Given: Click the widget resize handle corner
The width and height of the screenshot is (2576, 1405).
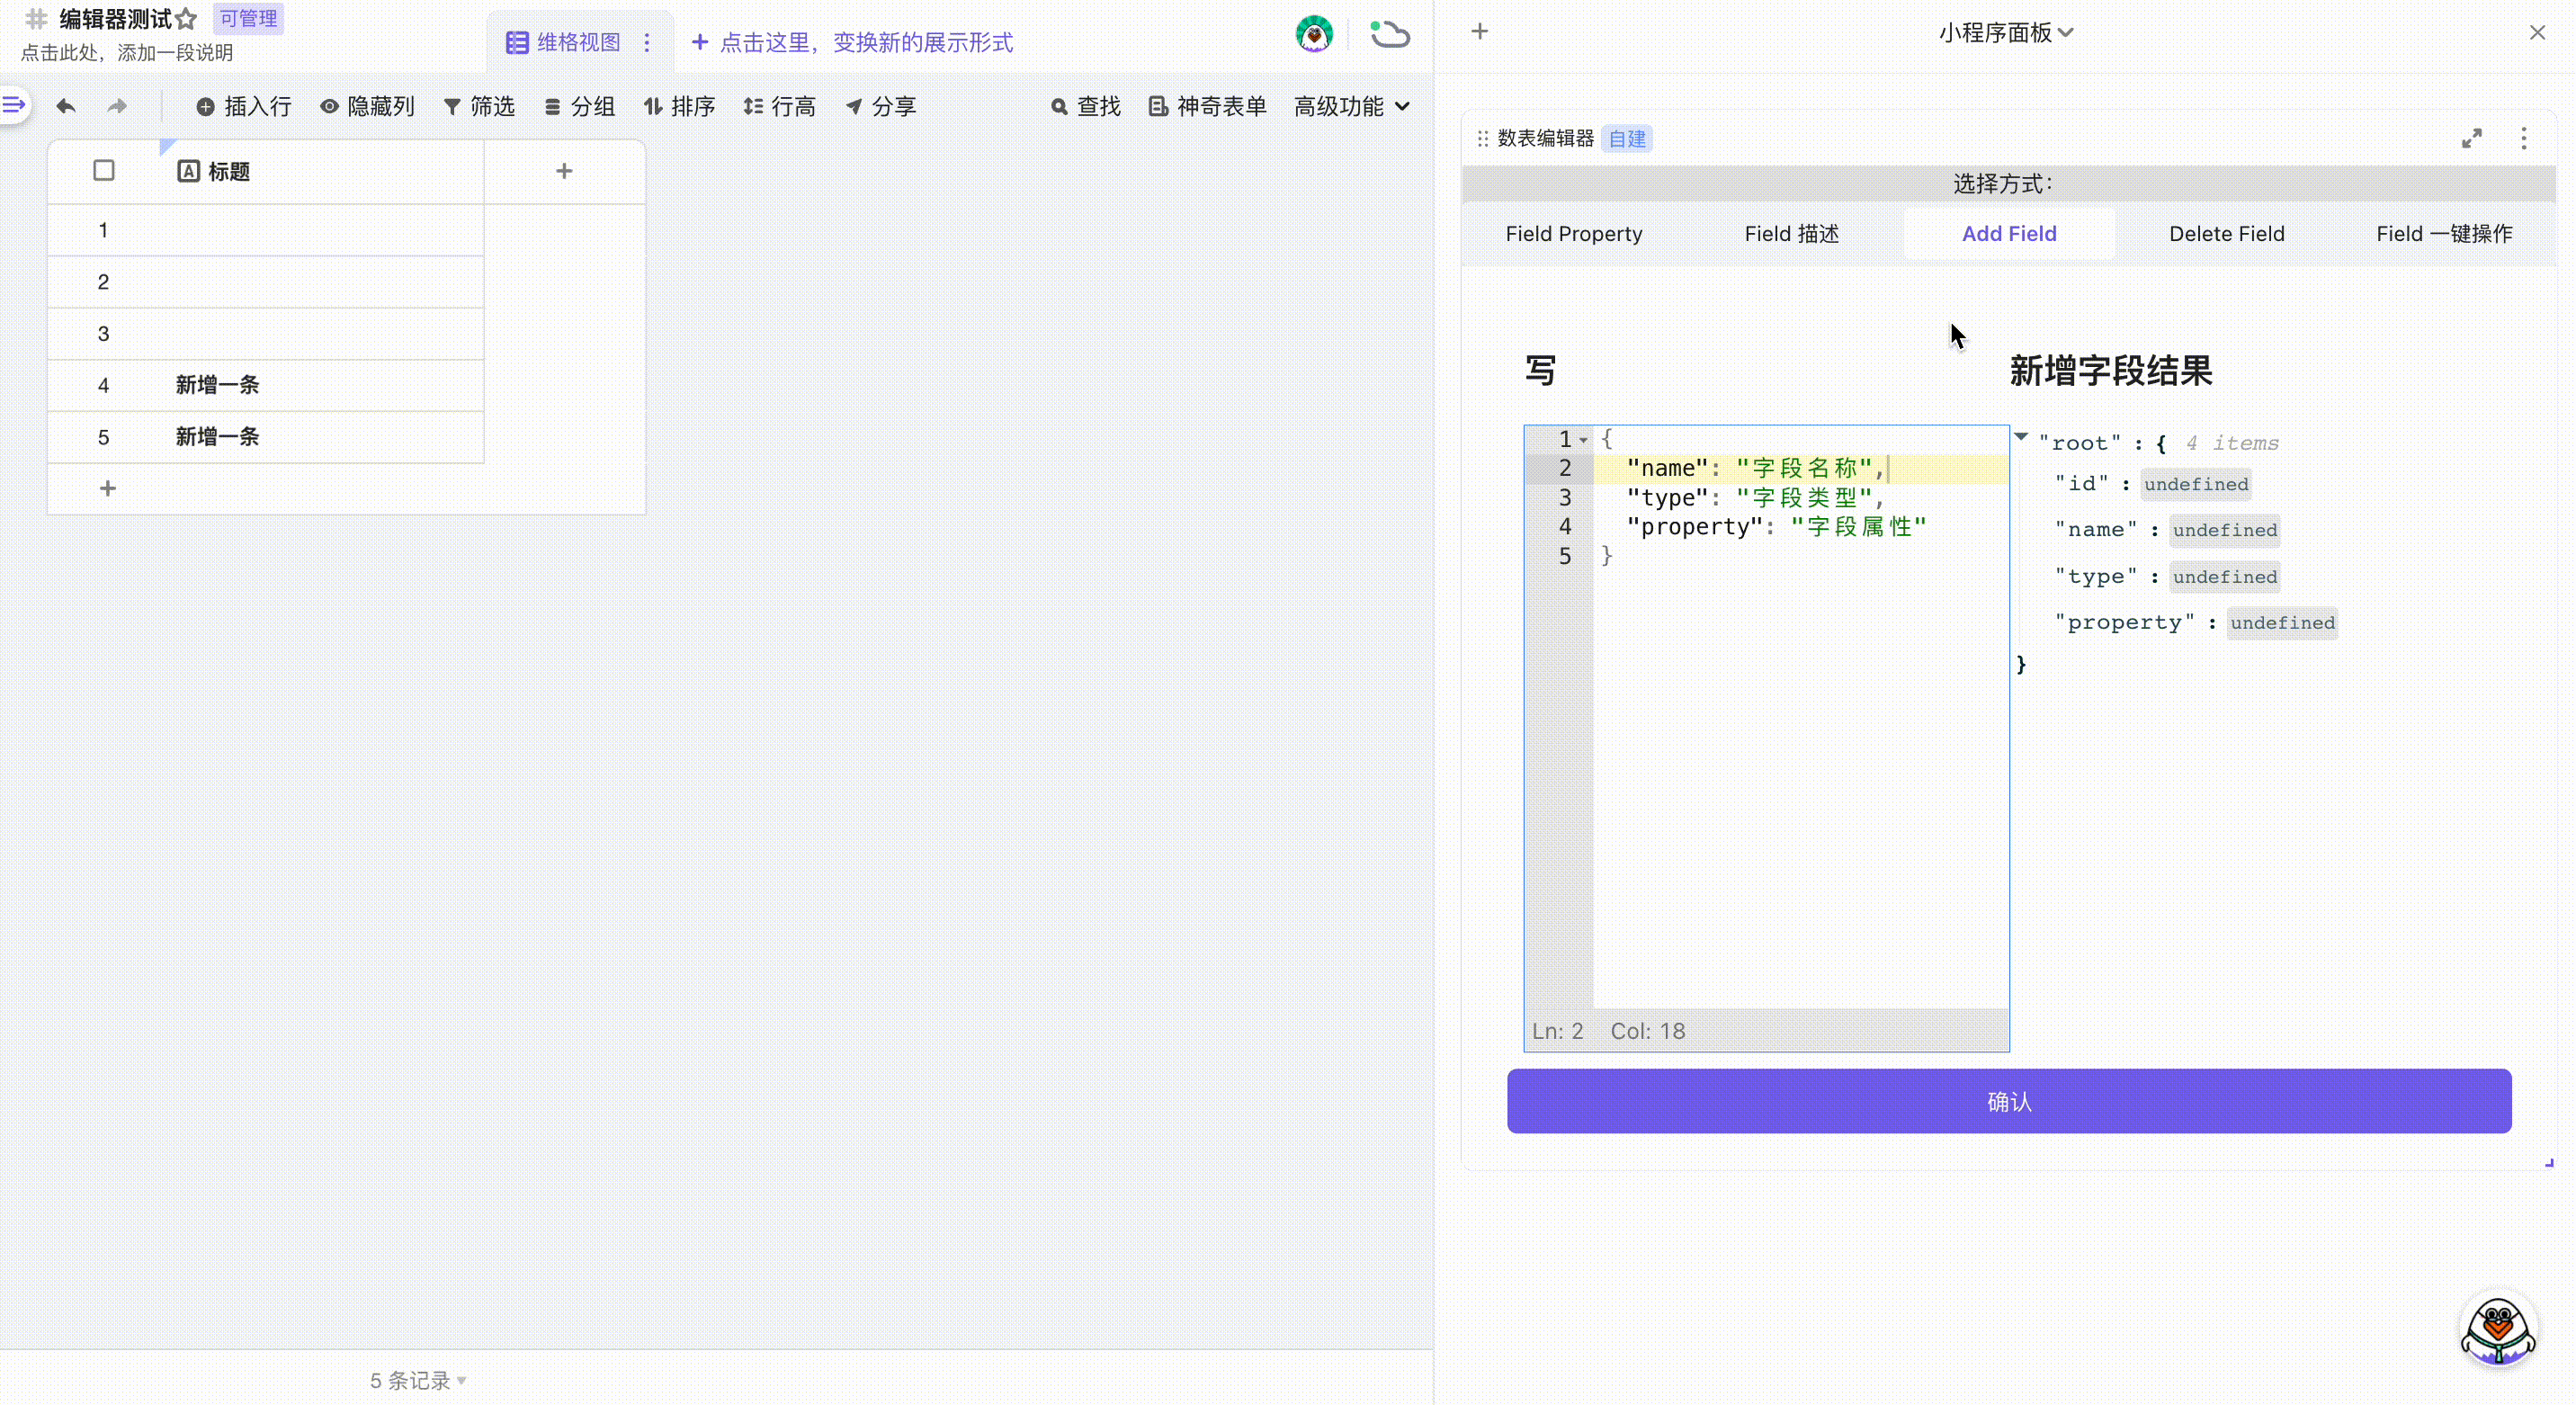Looking at the screenshot, I should [x=2549, y=1163].
